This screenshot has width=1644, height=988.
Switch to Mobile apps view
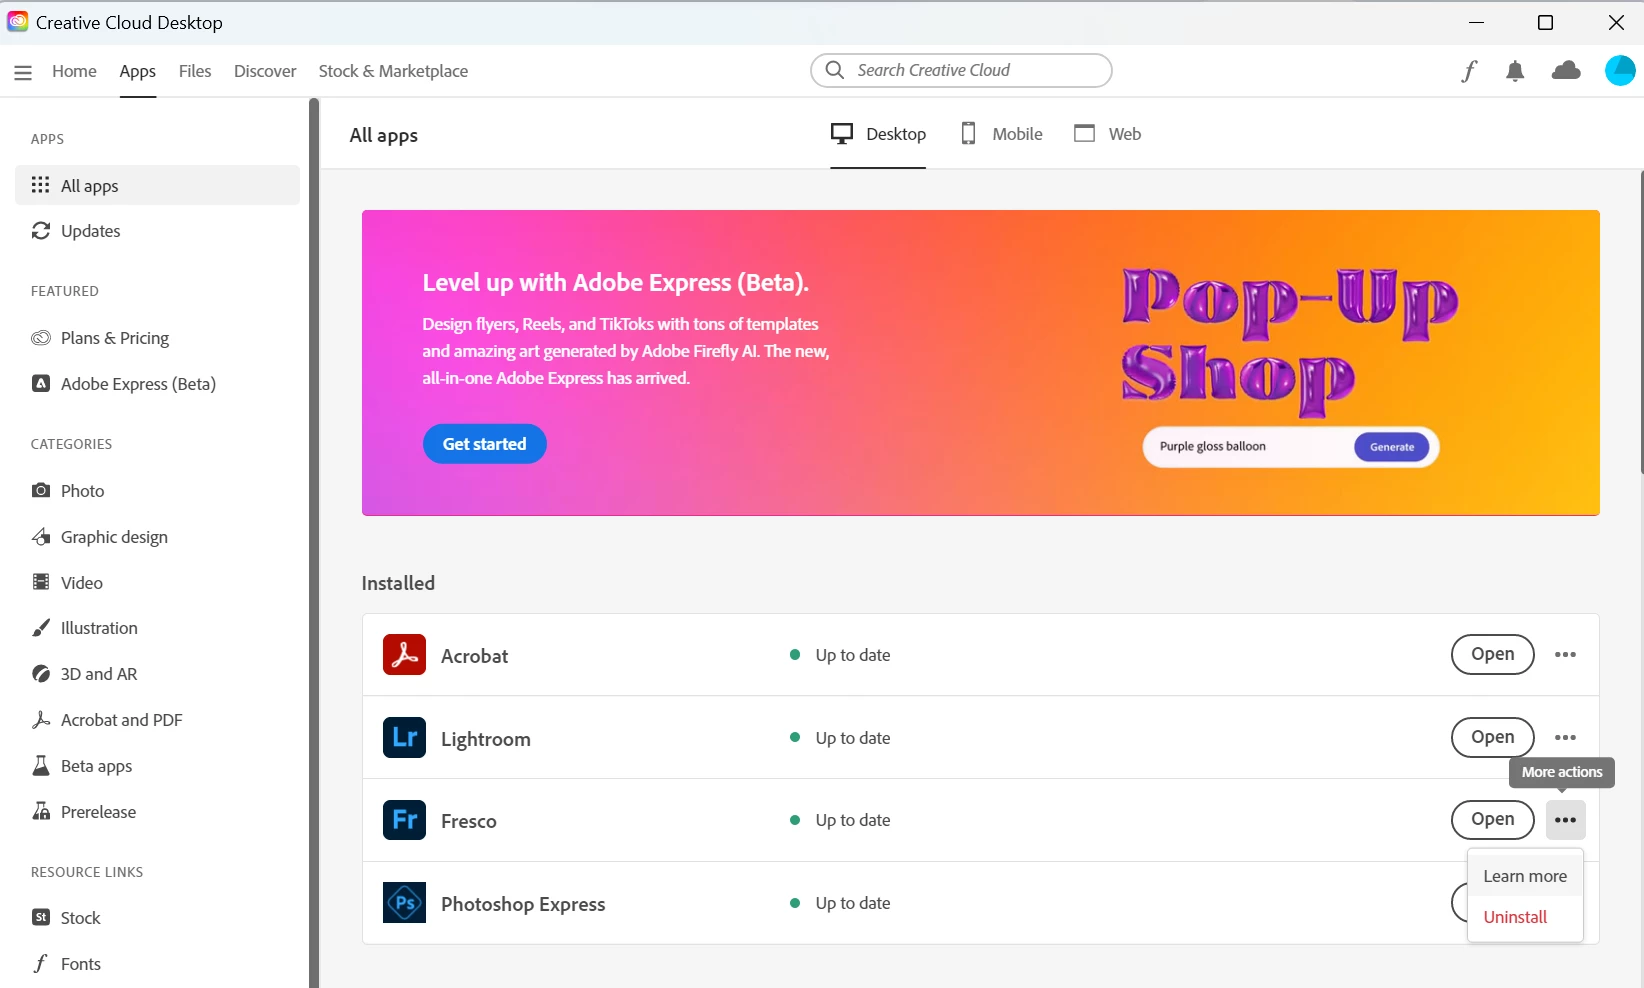pos(1001,134)
